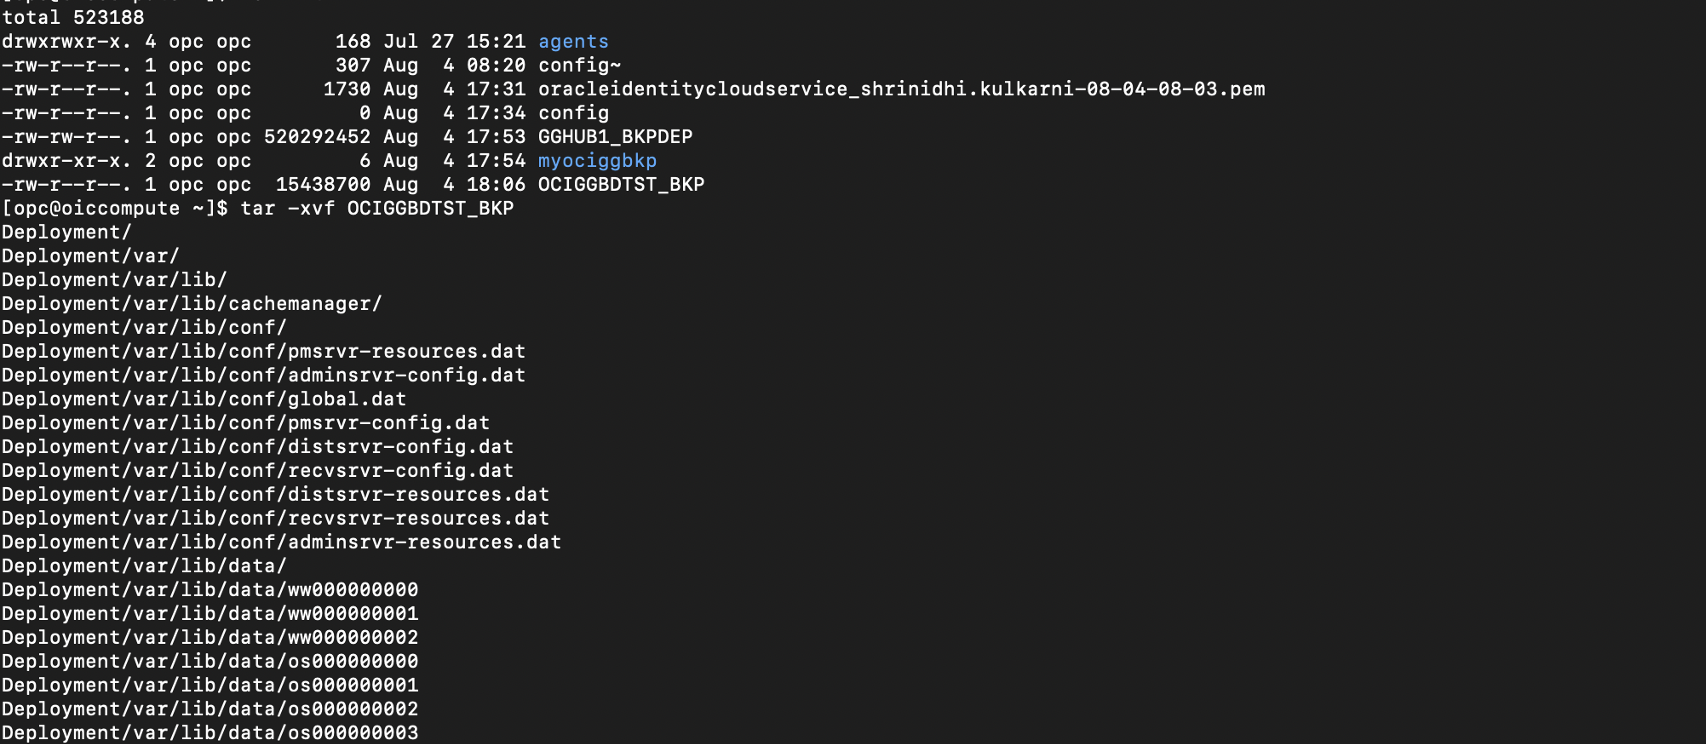
Task: Click the myociggbkp directory name
Action: click(597, 160)
